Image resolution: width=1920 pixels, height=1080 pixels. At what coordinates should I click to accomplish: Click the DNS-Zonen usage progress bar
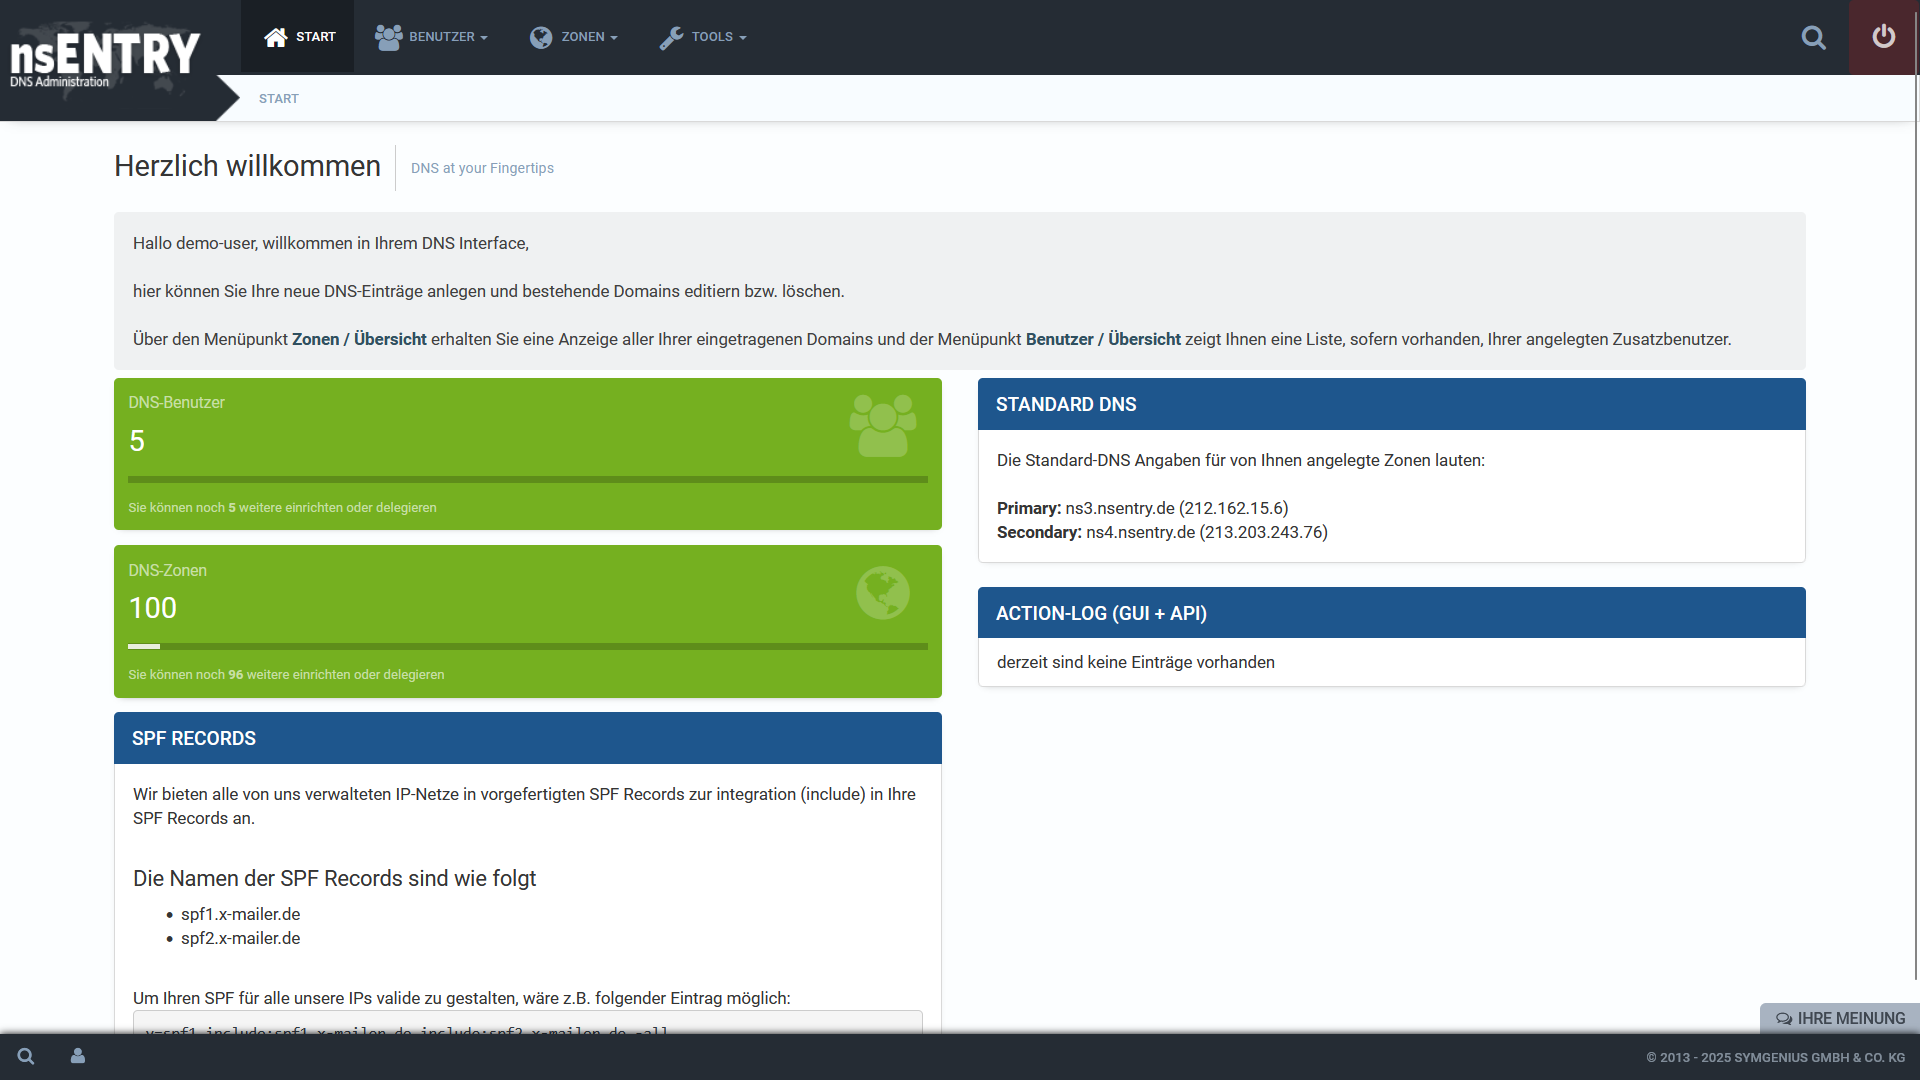pyautogui.click(x=527, y=647)
